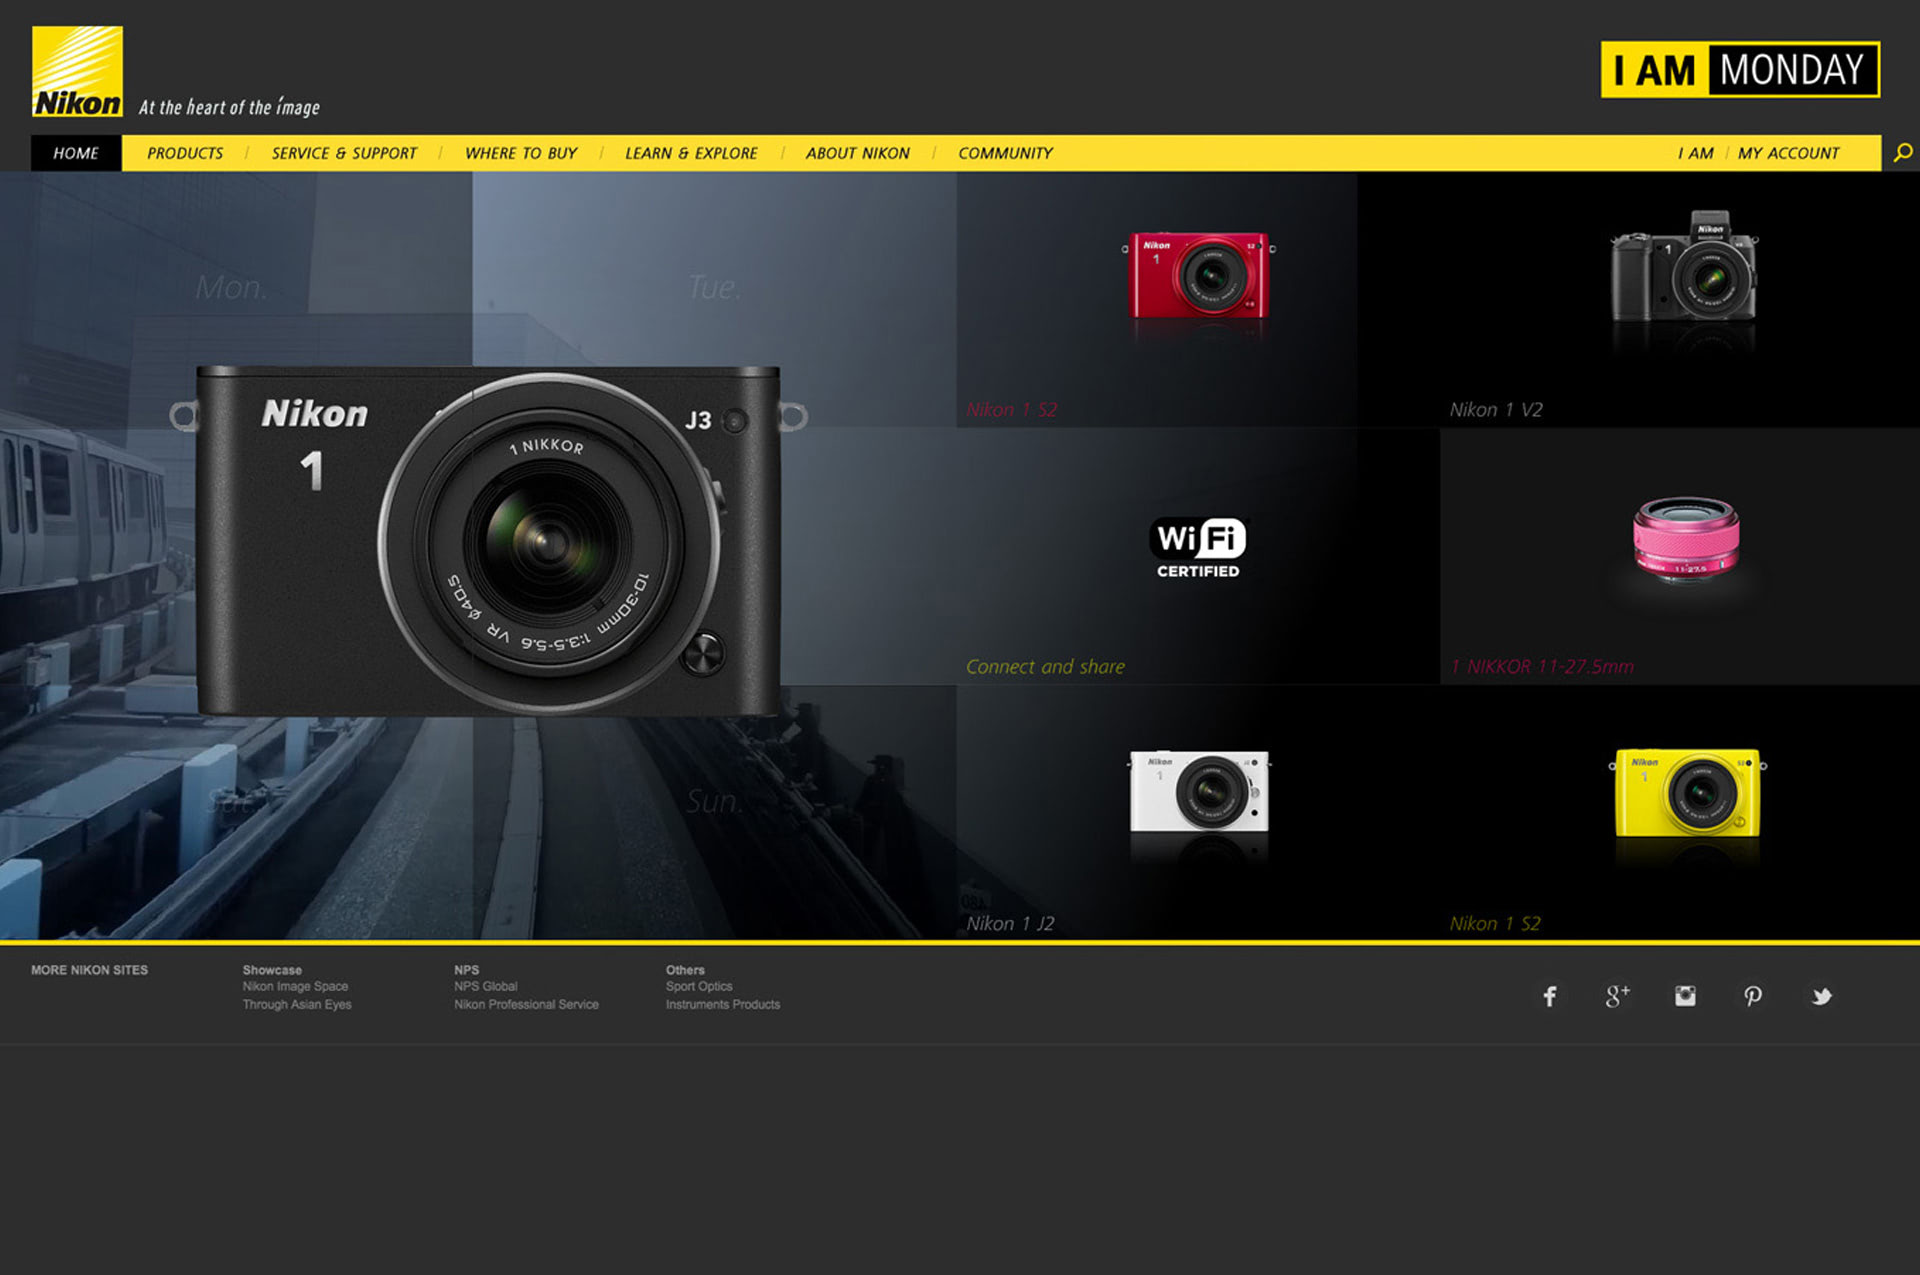Select the red Nikon 1 S2 camera
The image size is (1920, 1275).
click(x=1198, y=275)
